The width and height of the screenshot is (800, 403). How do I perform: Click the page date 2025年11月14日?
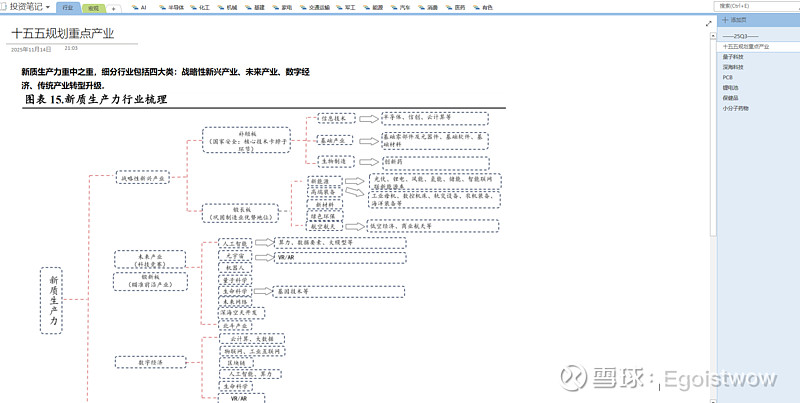click(x=31, y=49)
